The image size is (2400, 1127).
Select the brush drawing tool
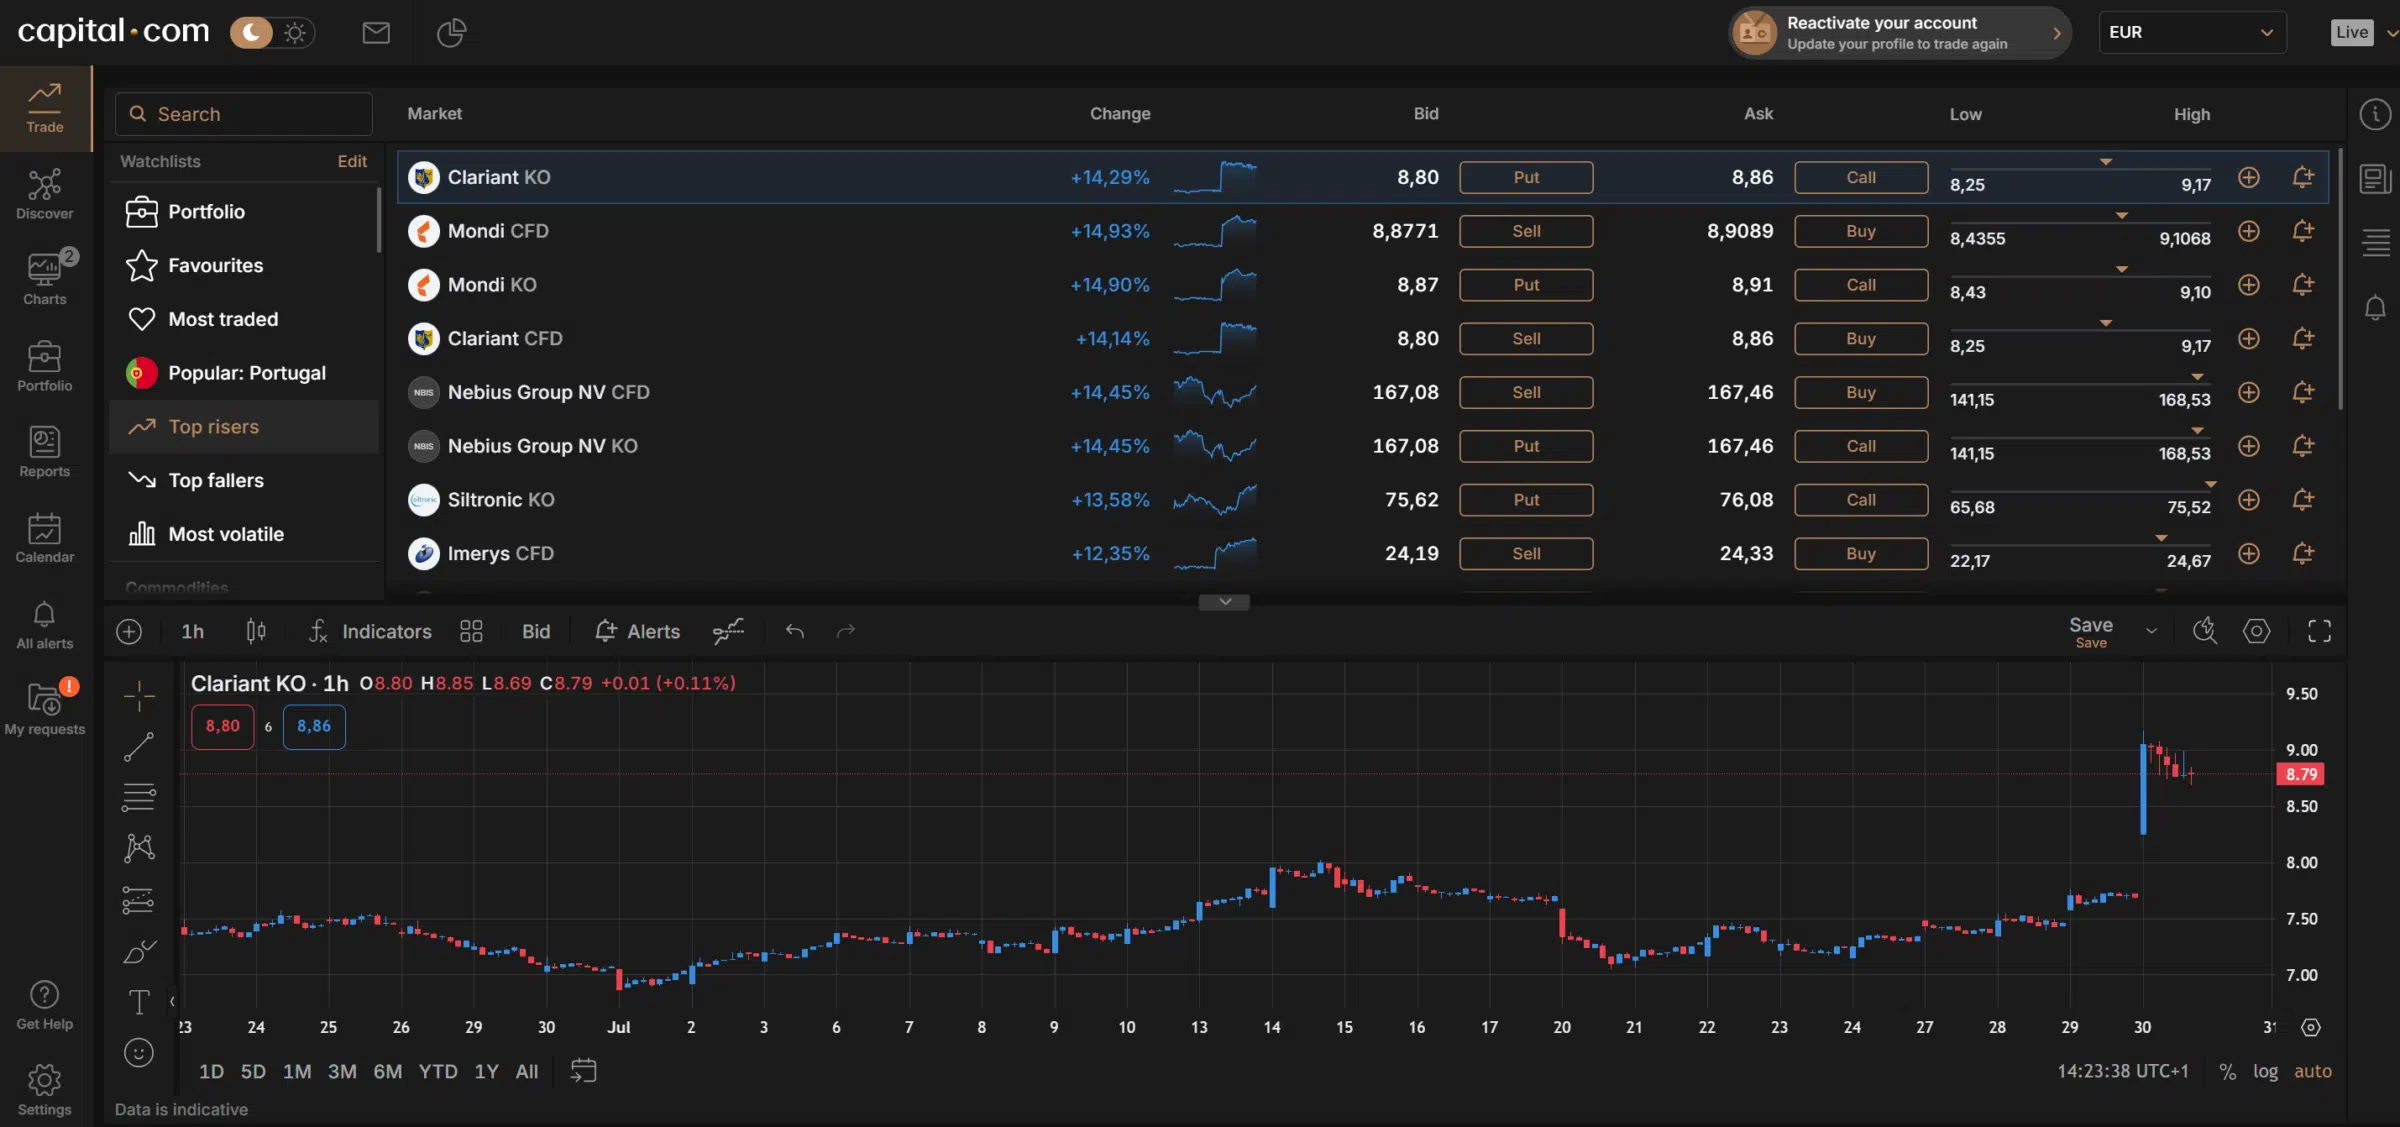(x=139, y=951)
